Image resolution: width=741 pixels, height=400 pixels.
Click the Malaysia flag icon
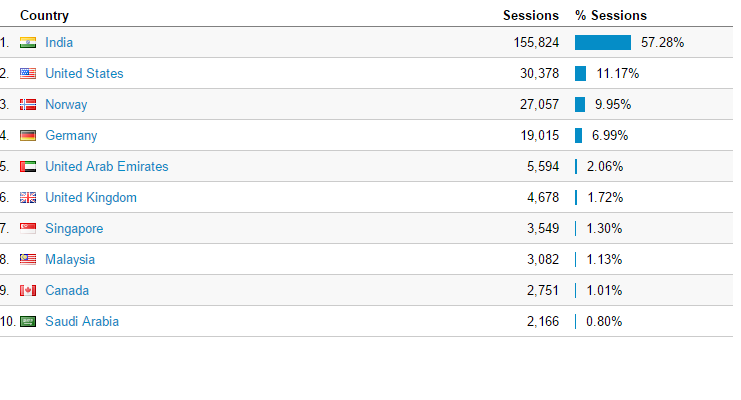point(28,260)
